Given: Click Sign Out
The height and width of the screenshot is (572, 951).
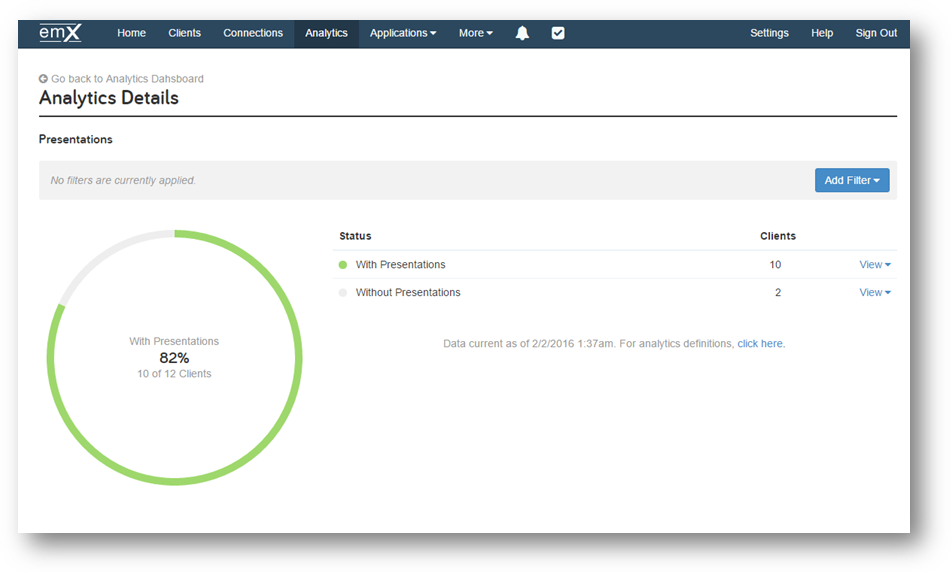Looking at the screenshot, I should tap(876, 33).
